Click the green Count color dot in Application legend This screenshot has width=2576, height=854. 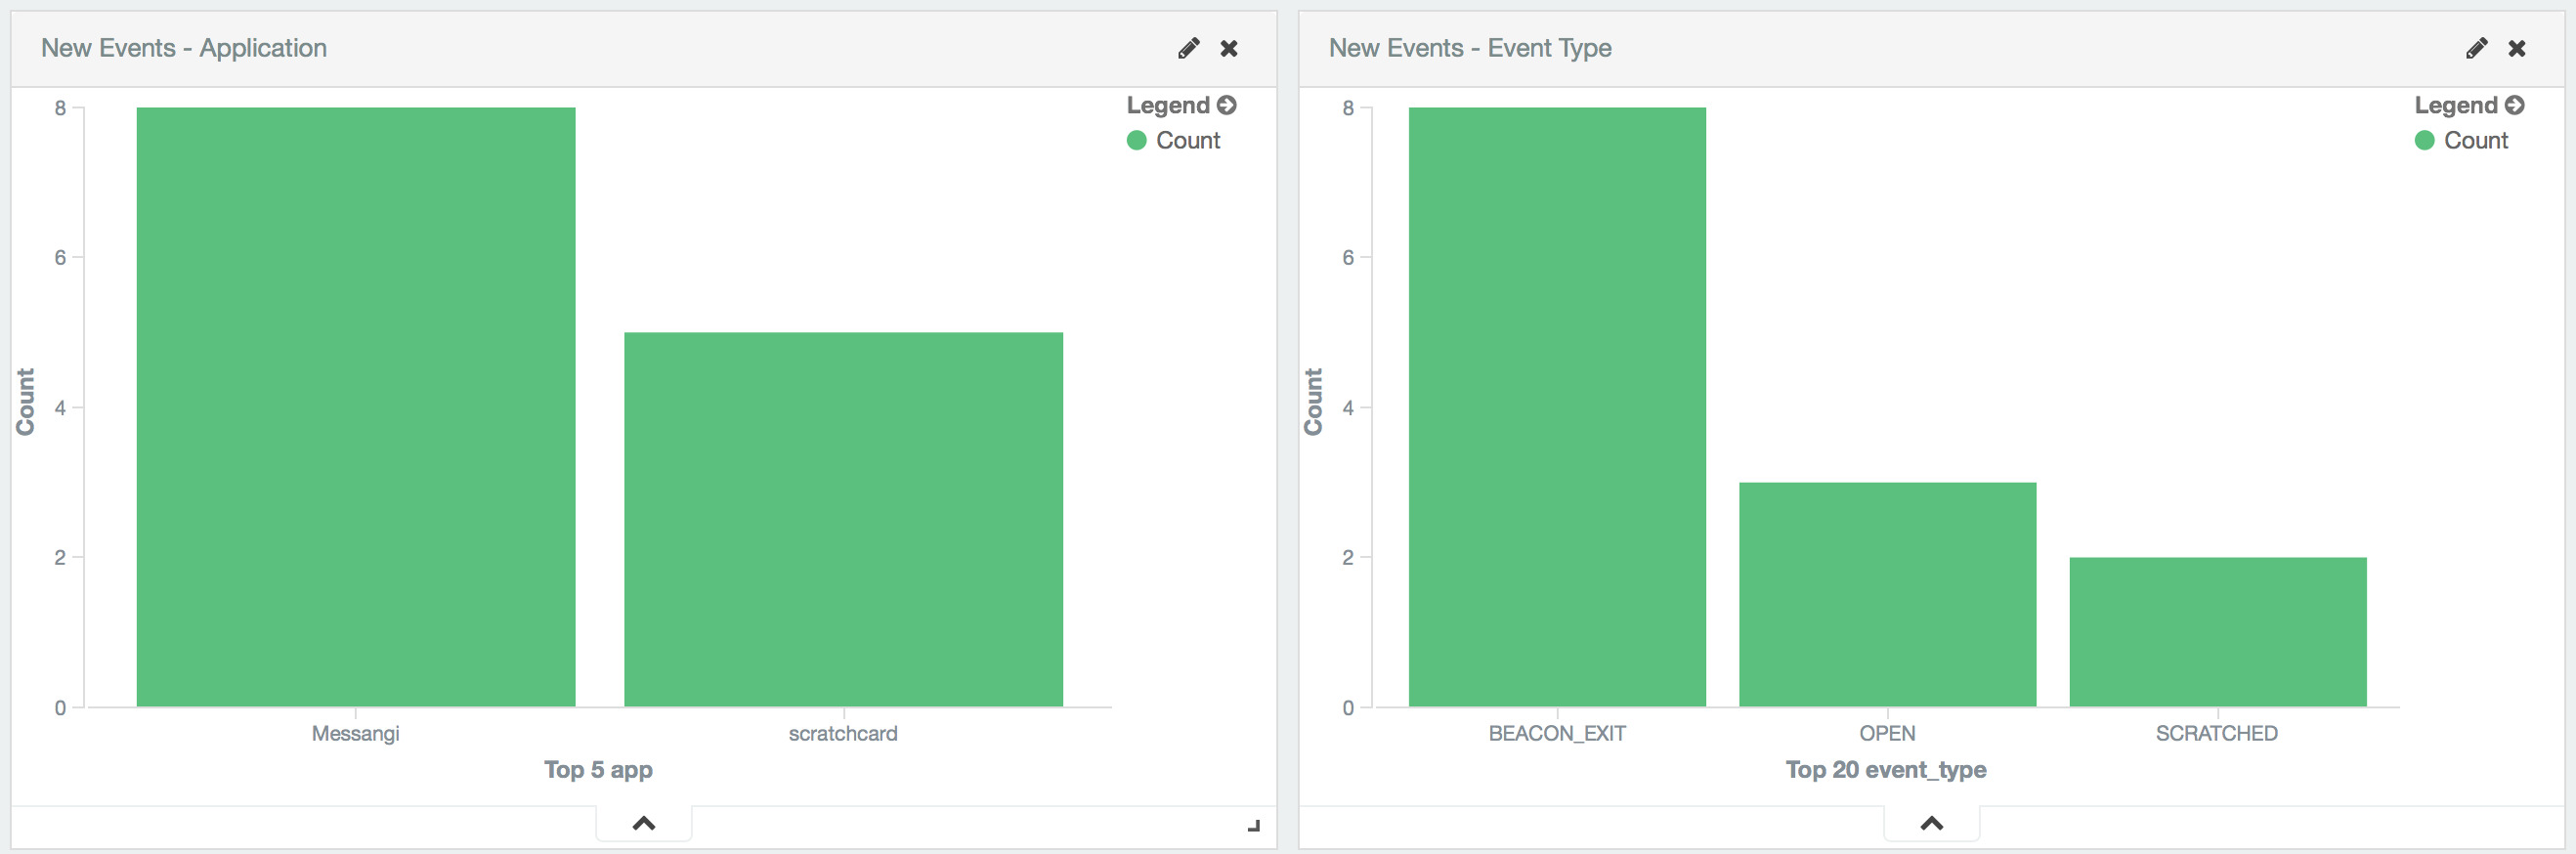[x=1136, y=141]
